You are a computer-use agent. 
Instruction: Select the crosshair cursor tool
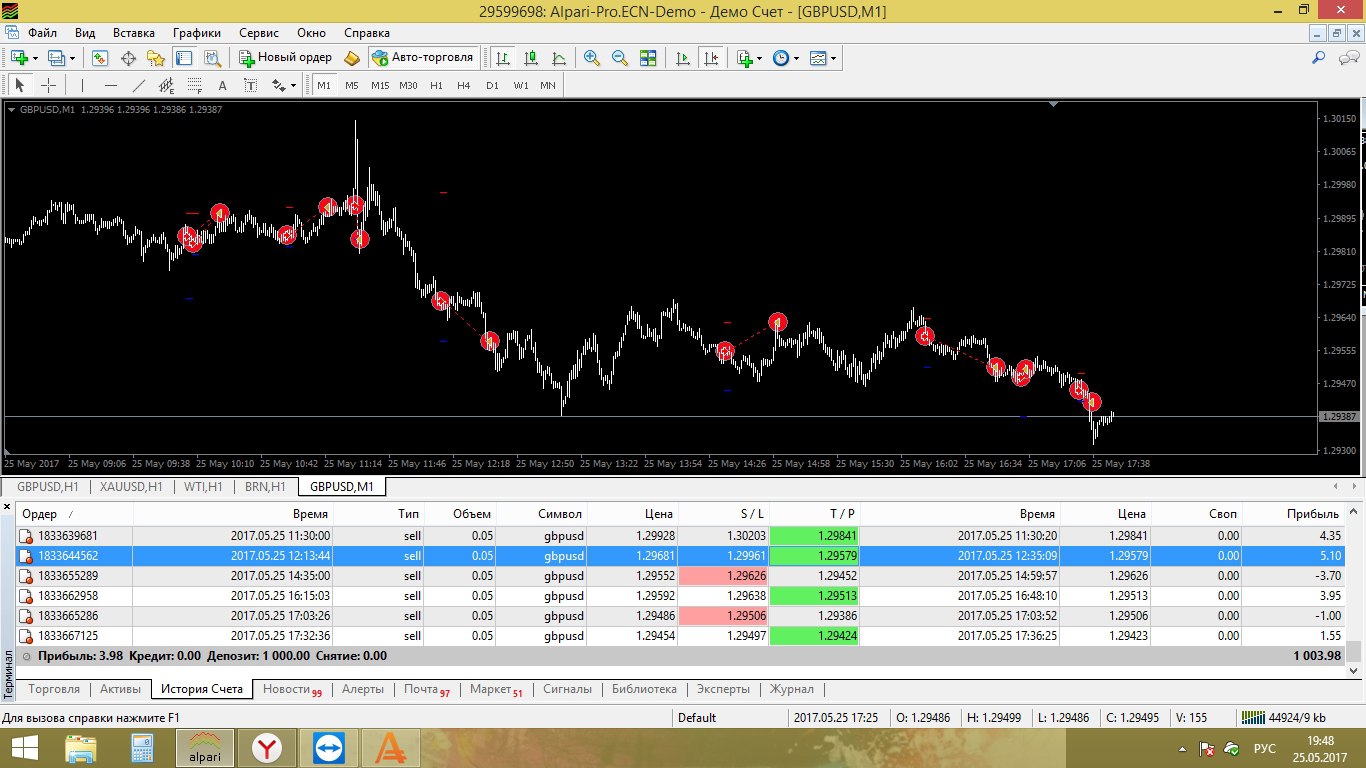pos(48,85)
